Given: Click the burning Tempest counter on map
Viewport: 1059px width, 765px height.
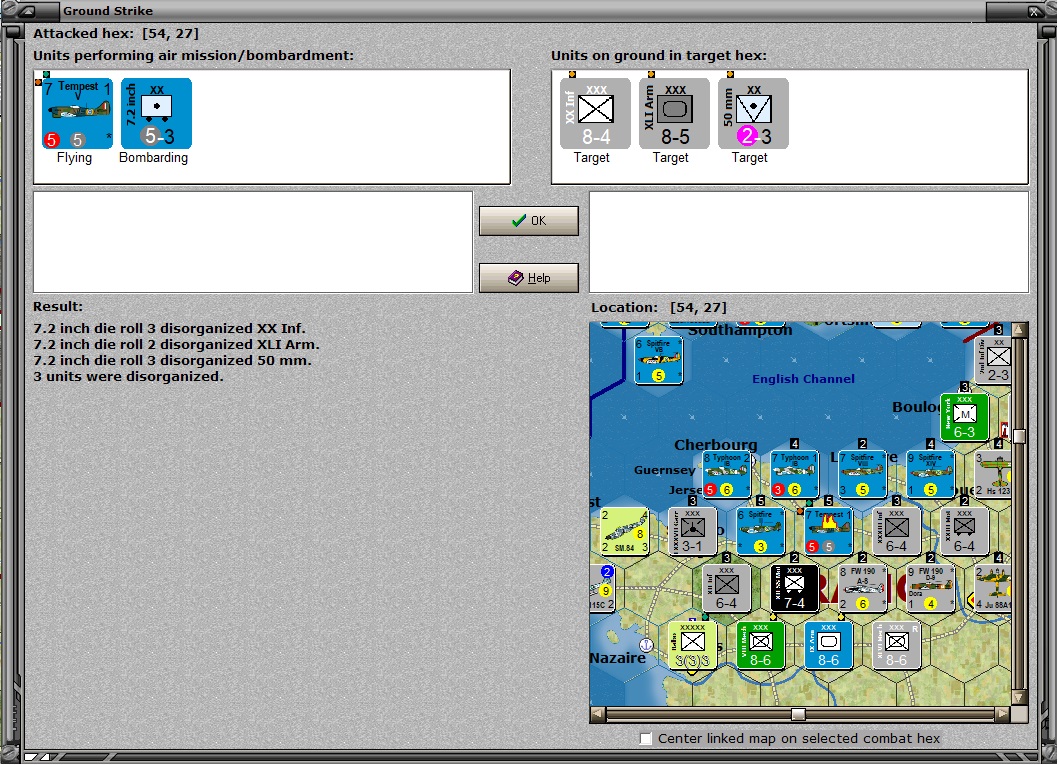Looking at the screenshot, I should 829,531.
